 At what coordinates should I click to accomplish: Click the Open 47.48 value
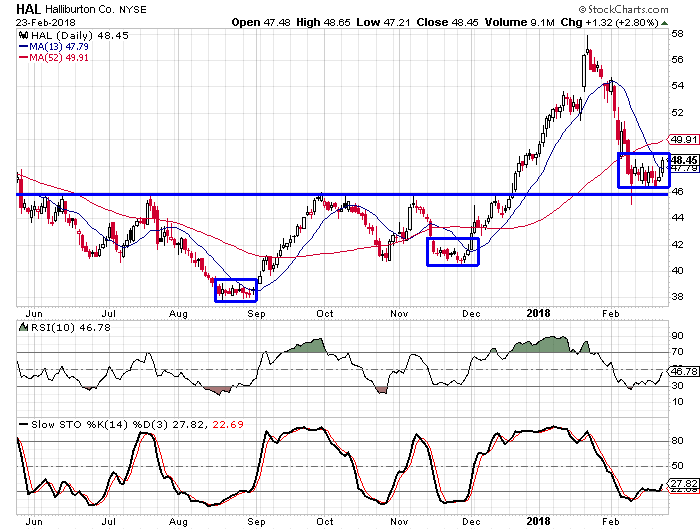(x=261, y=22)
